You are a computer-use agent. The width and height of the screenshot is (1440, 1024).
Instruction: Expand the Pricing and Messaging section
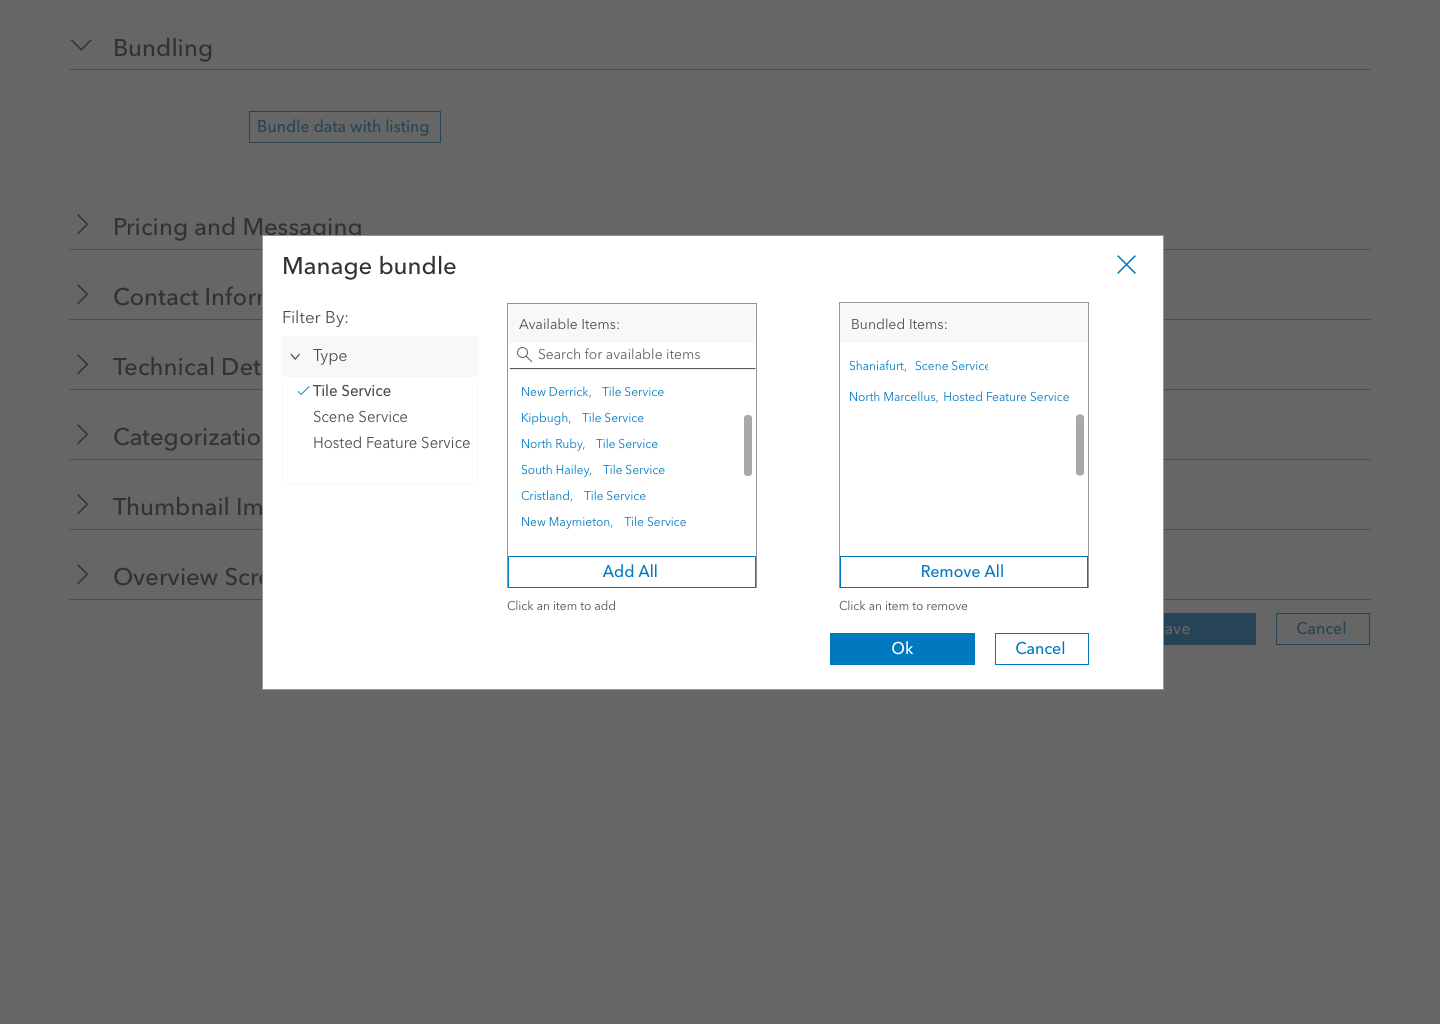(x=82, y=225)
